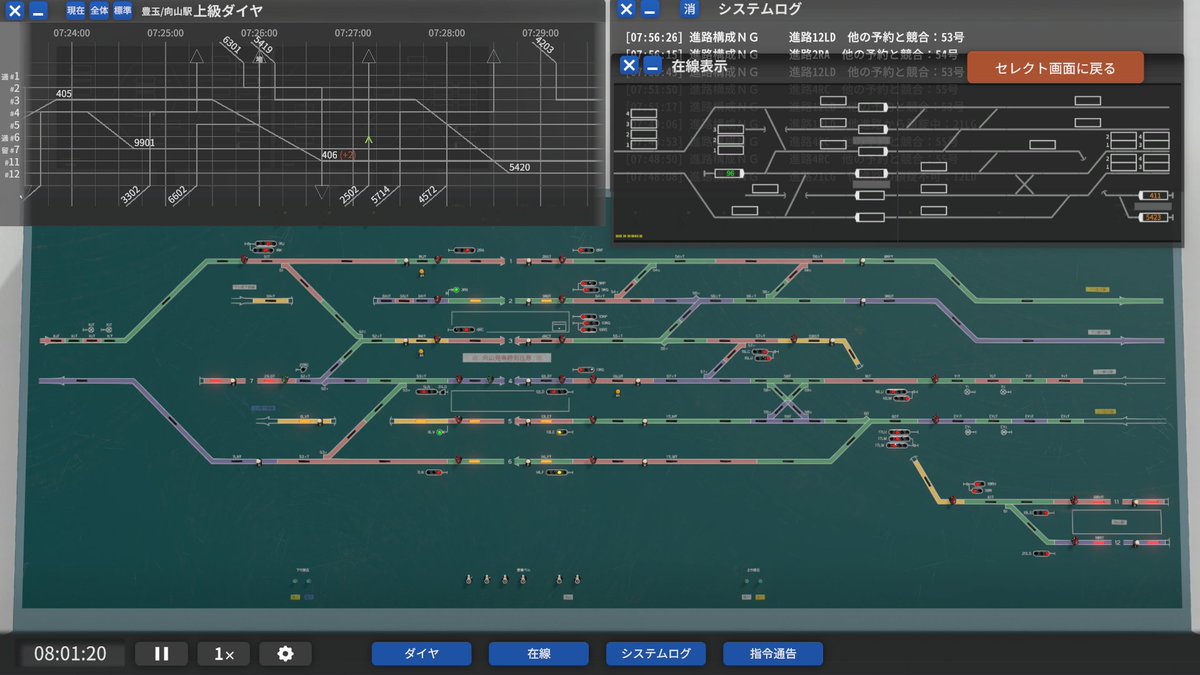This screenshot has width=1200, height=675.
Task: Pause the simulation with the pause icon
Action: pyautogui.click(x=160, y=652)
